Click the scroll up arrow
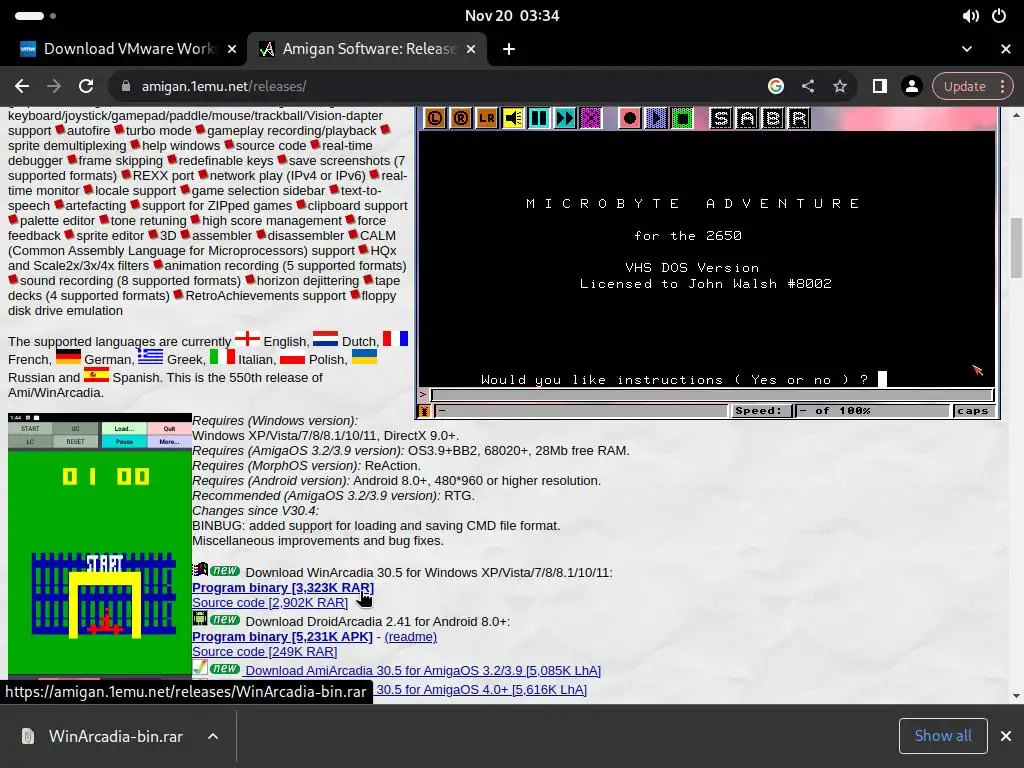1024x768 pixels. (x=1016, y=115)
